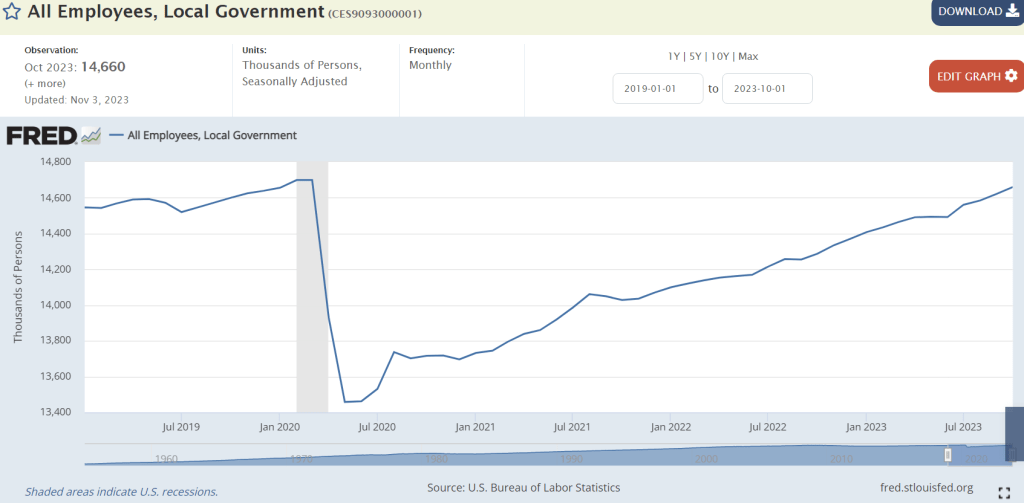The height and width of the screenshot is (503, 1024).
Task: Click the shaded 2020 recession bar
Action: pos(312,300)
